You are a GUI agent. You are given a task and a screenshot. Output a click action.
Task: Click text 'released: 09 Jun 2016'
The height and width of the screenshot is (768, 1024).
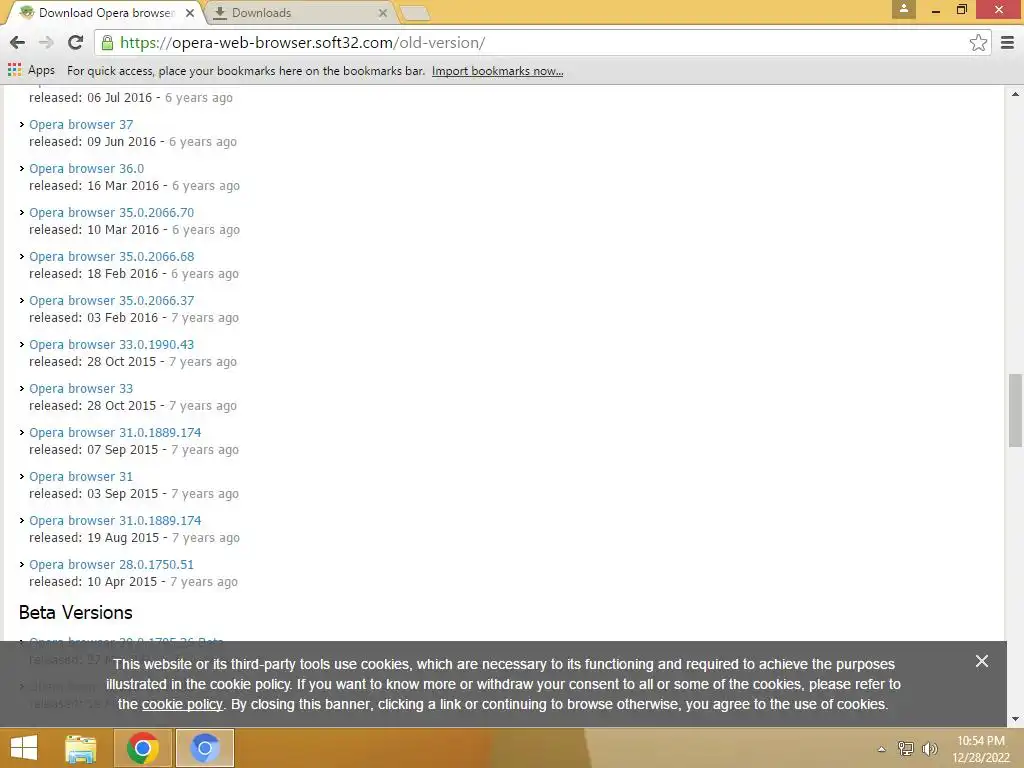92,142
